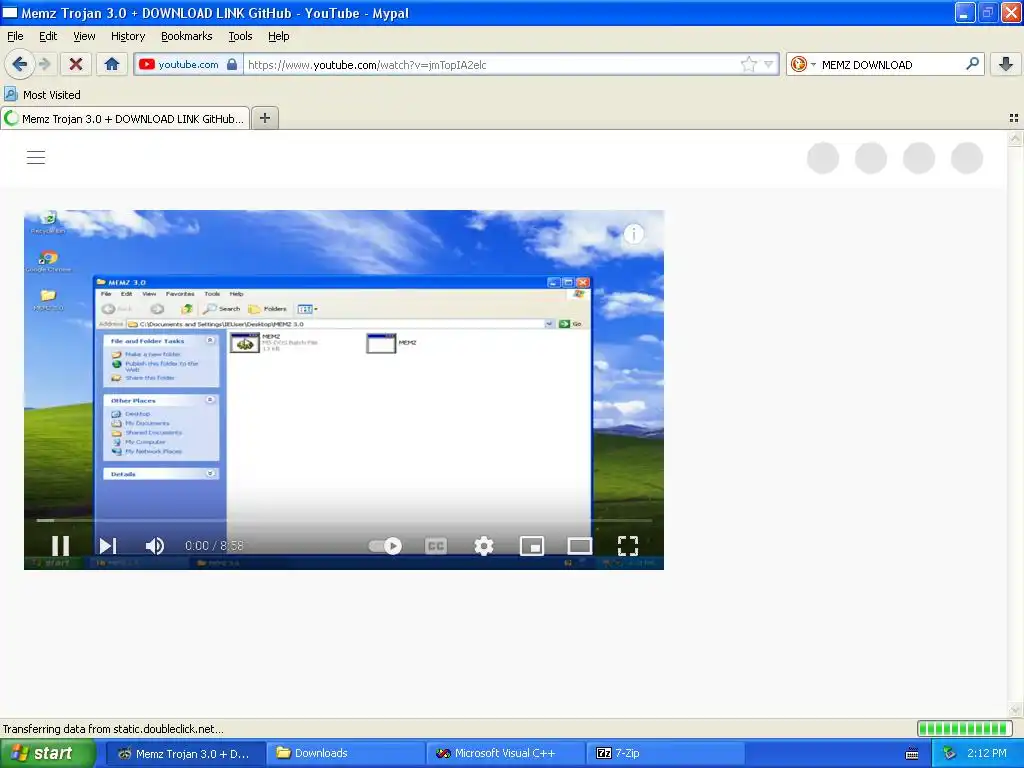Open the URL history dropdown arrow
The width and height of the screenshot is (1024, 768).
(768, 64)
